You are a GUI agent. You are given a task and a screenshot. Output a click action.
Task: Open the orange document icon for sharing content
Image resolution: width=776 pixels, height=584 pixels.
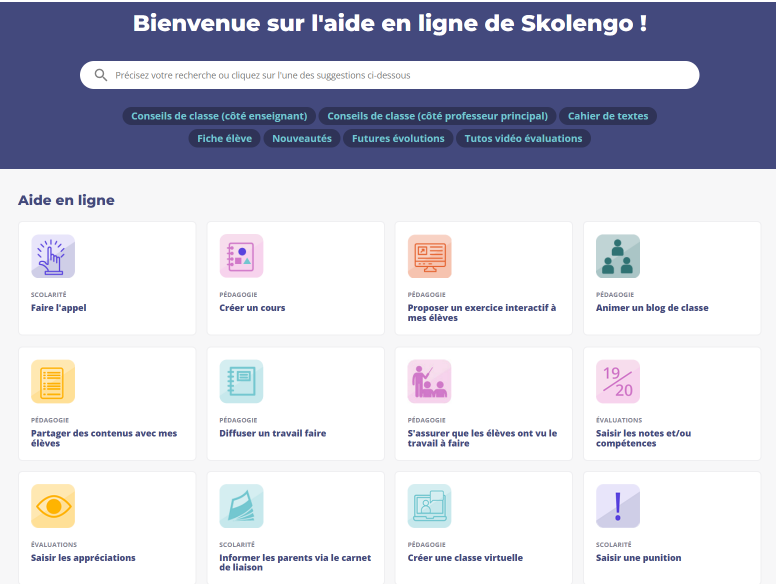[53, 381]
